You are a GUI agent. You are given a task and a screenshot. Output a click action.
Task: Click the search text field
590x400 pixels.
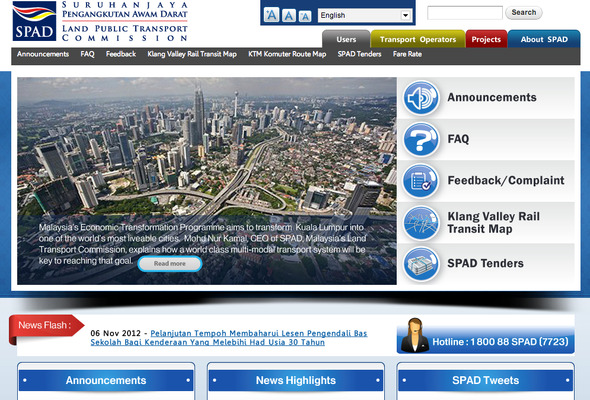click(465, 13)
